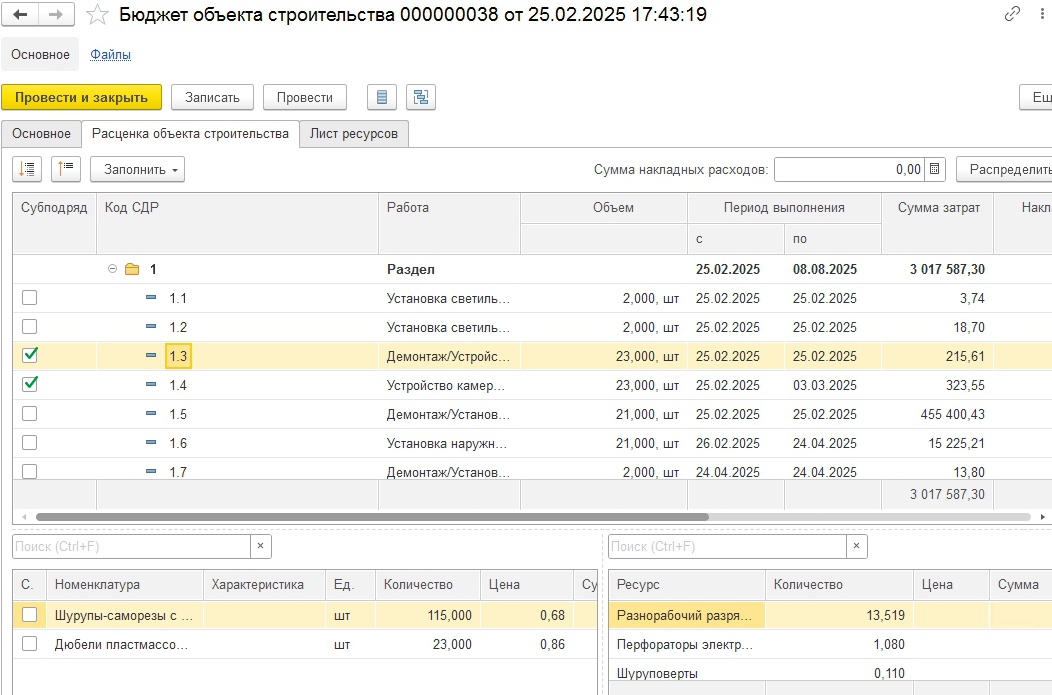Copy link to document with chain icon

click(1012, 14)
